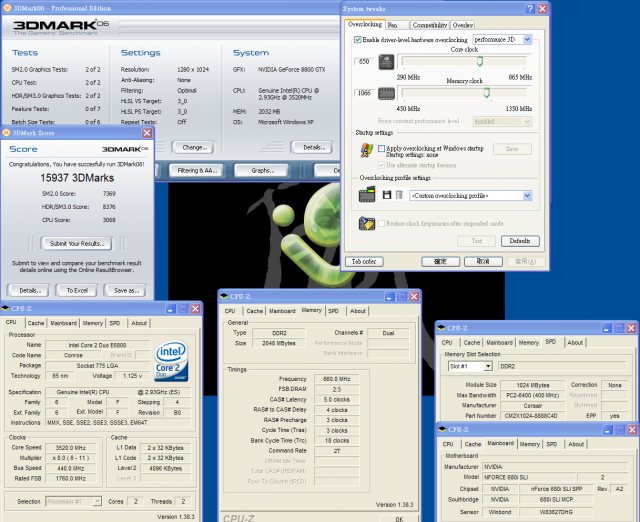Click the Memory clock slider thumb
The width and height of the screenshot is (640, 522).
(487, 93)
